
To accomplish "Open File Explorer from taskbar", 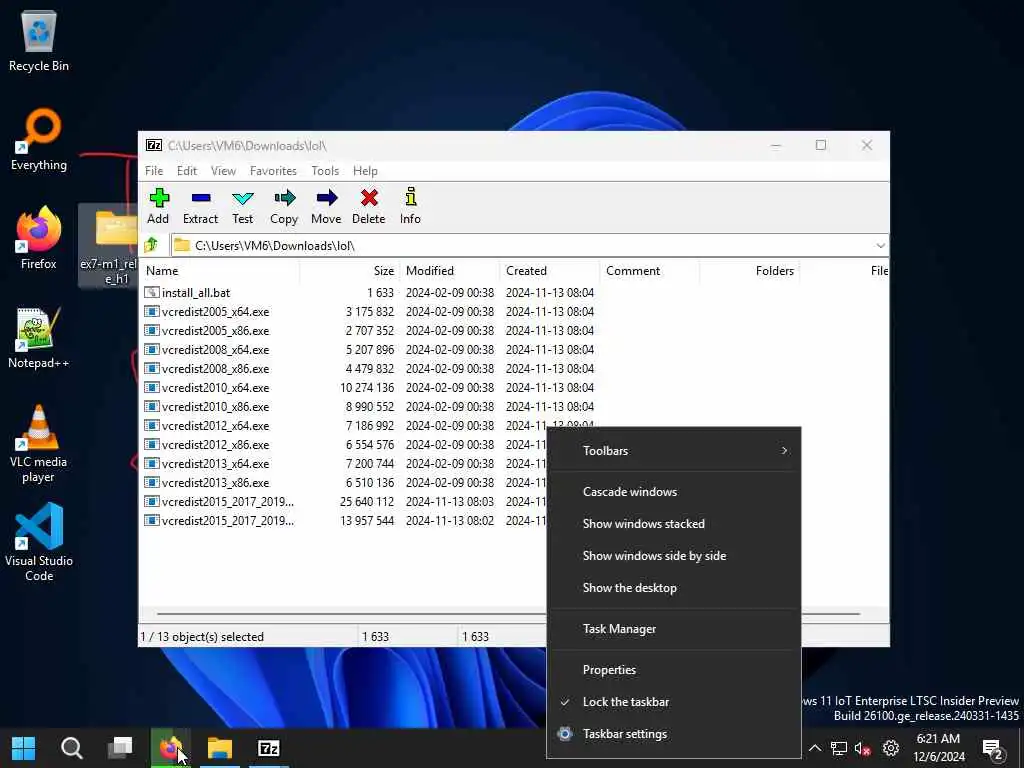I will pyautogui.click(x=220, y=748).
